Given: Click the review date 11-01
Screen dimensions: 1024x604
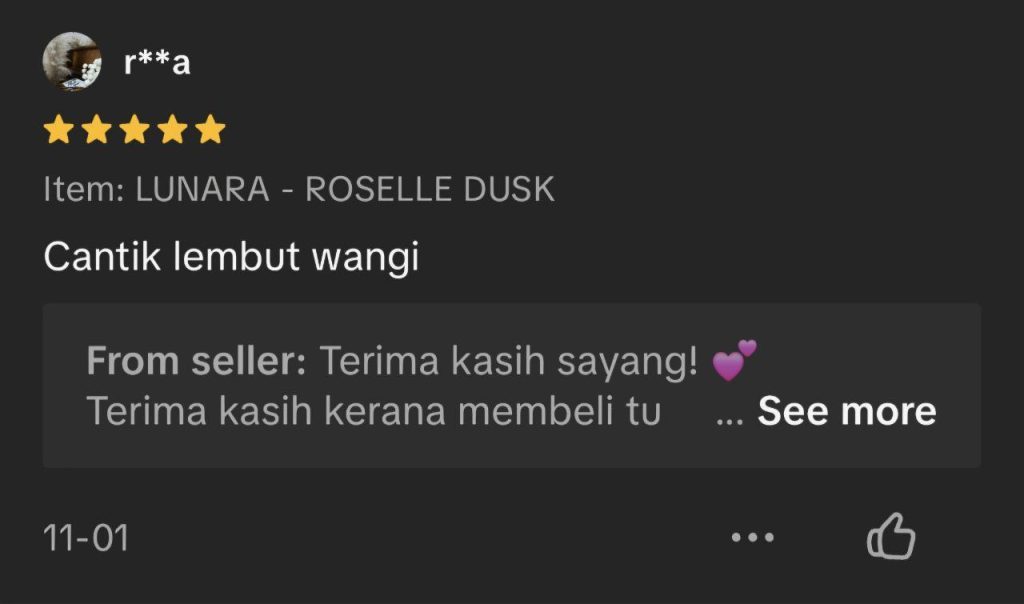Looking at the screenshot, I should [86, 538].
